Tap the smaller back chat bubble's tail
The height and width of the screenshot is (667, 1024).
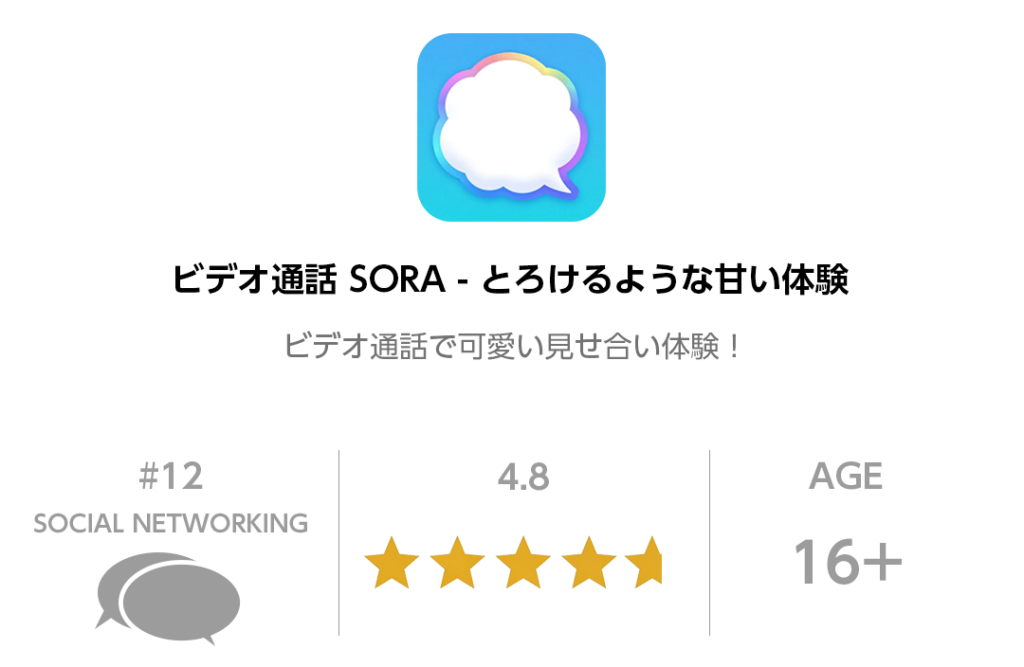[106, 619]
